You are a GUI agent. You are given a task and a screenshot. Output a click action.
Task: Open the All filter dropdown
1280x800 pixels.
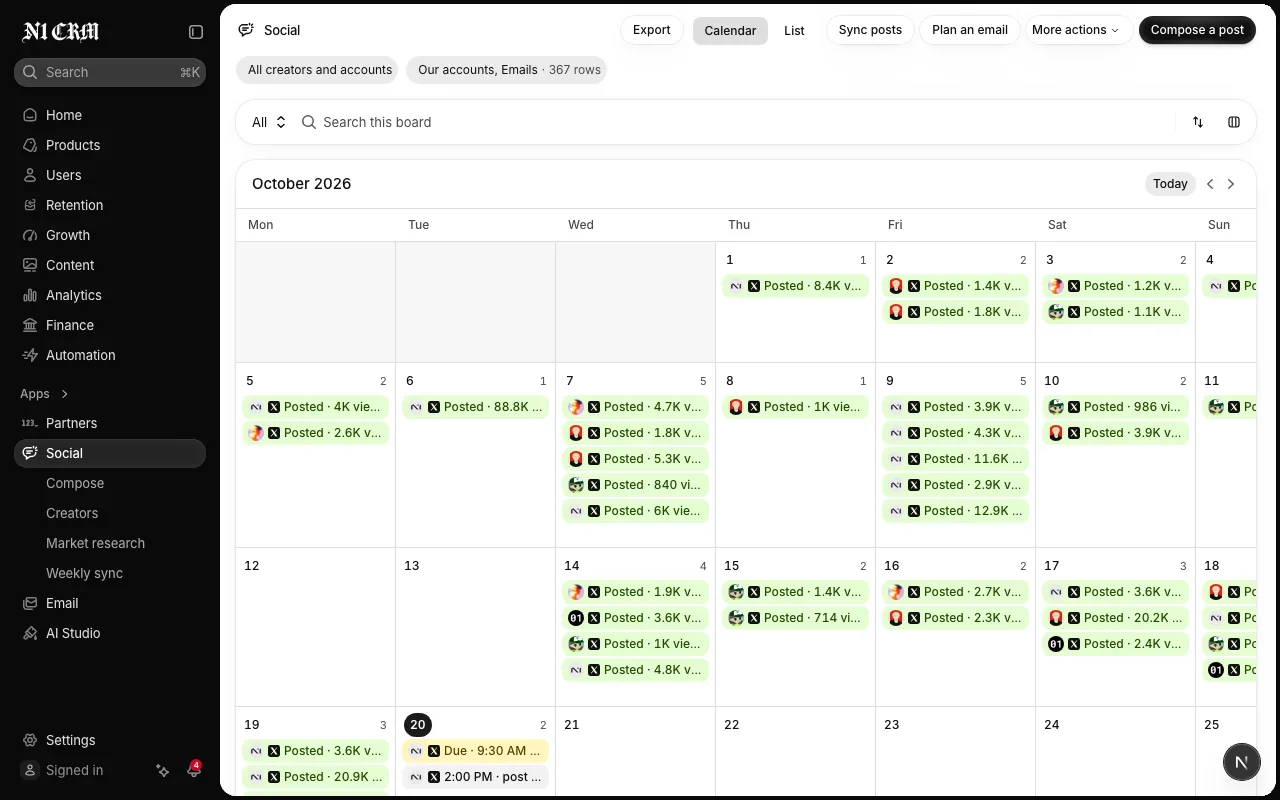(x=269, y=122)
